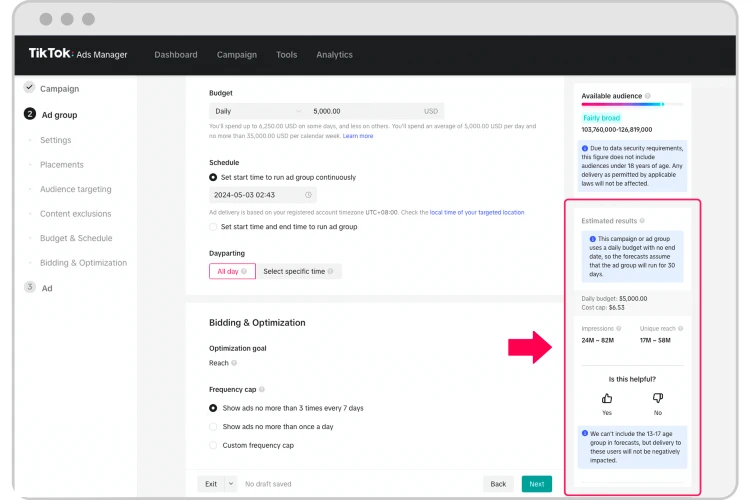Click the Available audience info icon
750x500 pixels.
click(x=648, y=96)
